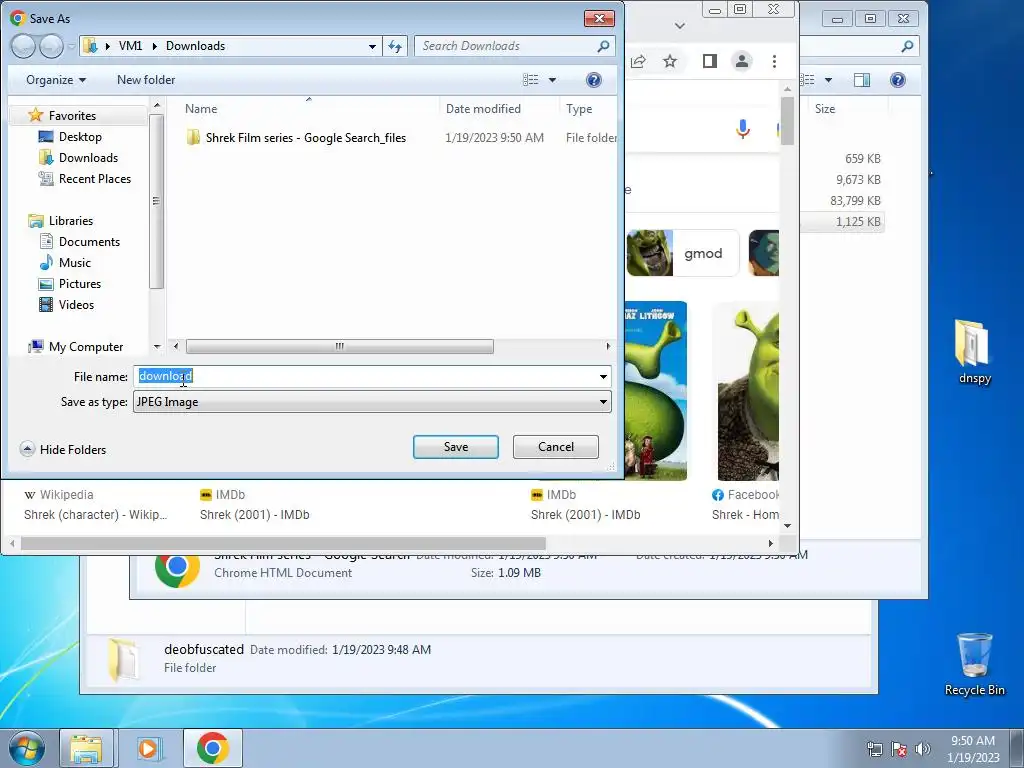Open the Organize menu
This screenshot has width=1024, height=768.
tap(56, 80)
